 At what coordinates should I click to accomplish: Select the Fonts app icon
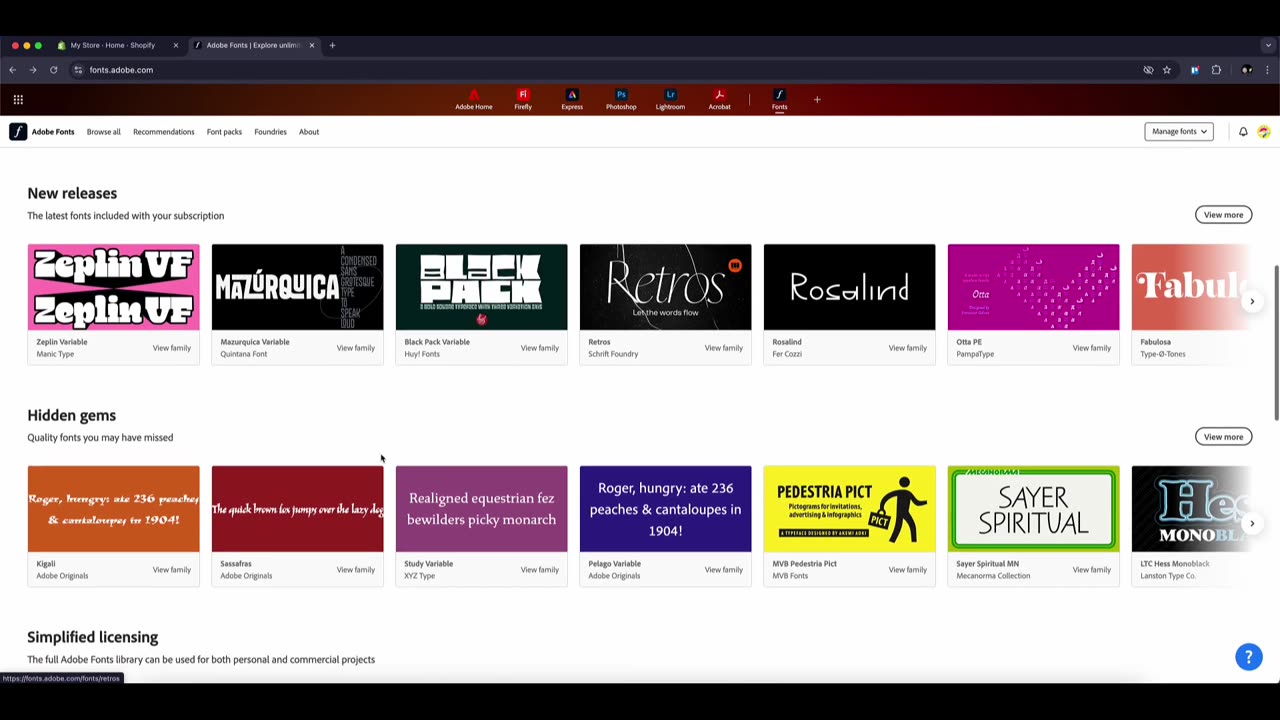tap(779, 100)
